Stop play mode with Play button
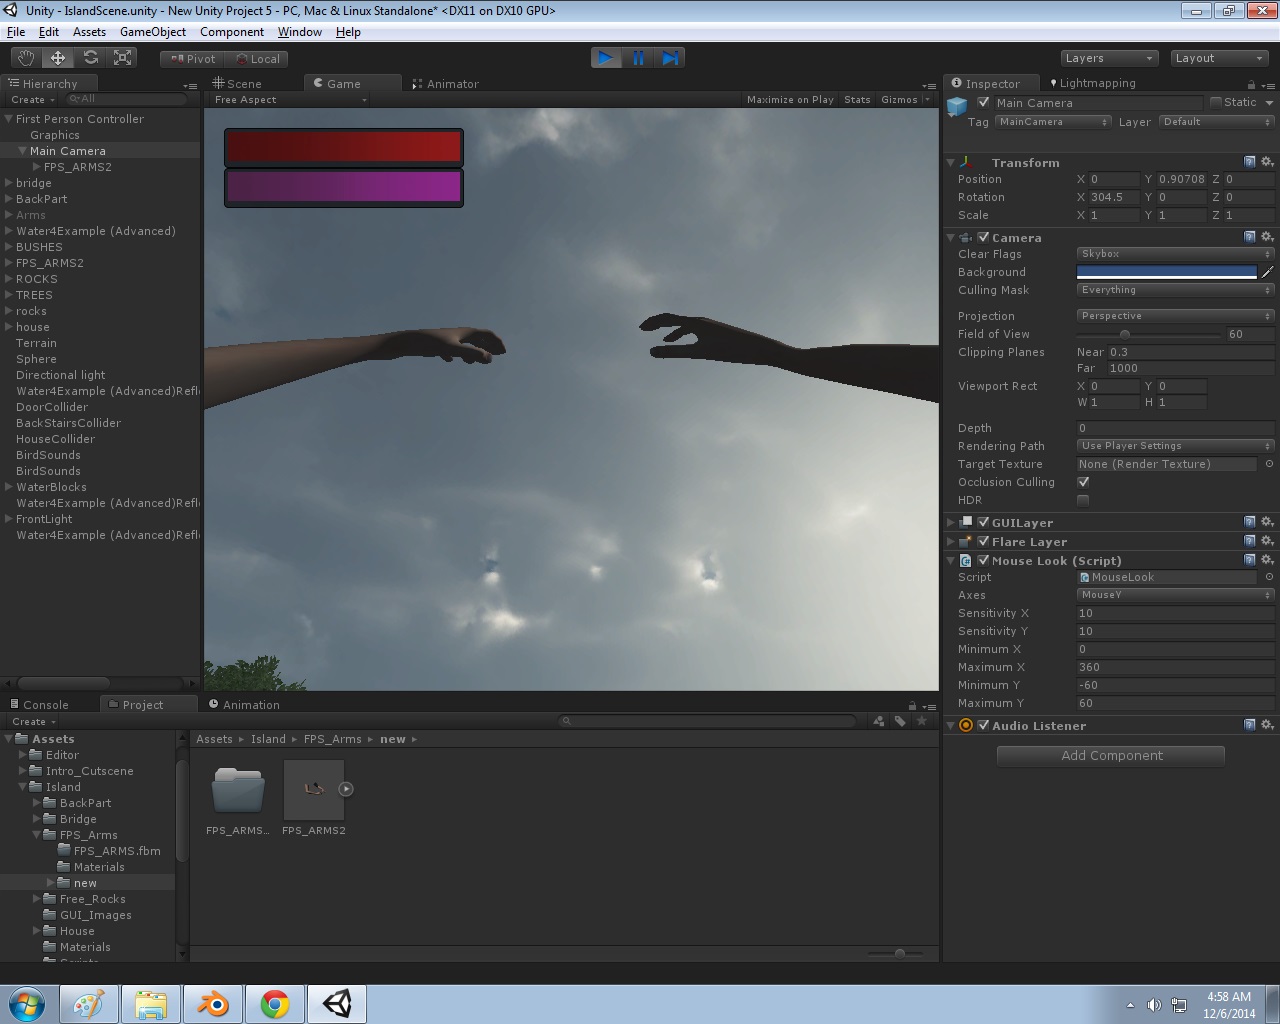 (x=606, y=58)
